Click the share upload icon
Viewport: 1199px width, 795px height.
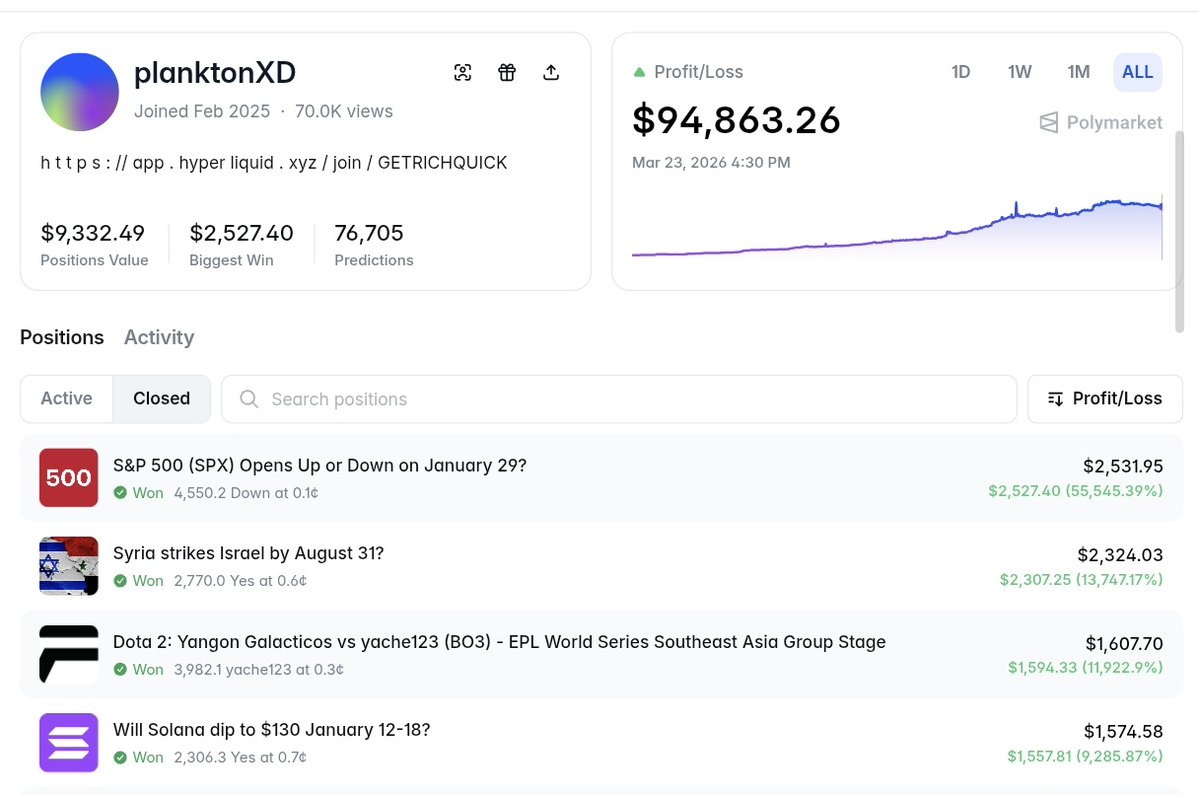coord(551,73)
